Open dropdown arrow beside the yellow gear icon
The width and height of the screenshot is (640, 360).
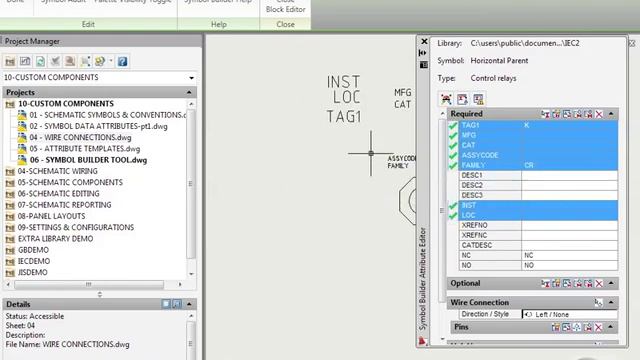coord(111,62)
